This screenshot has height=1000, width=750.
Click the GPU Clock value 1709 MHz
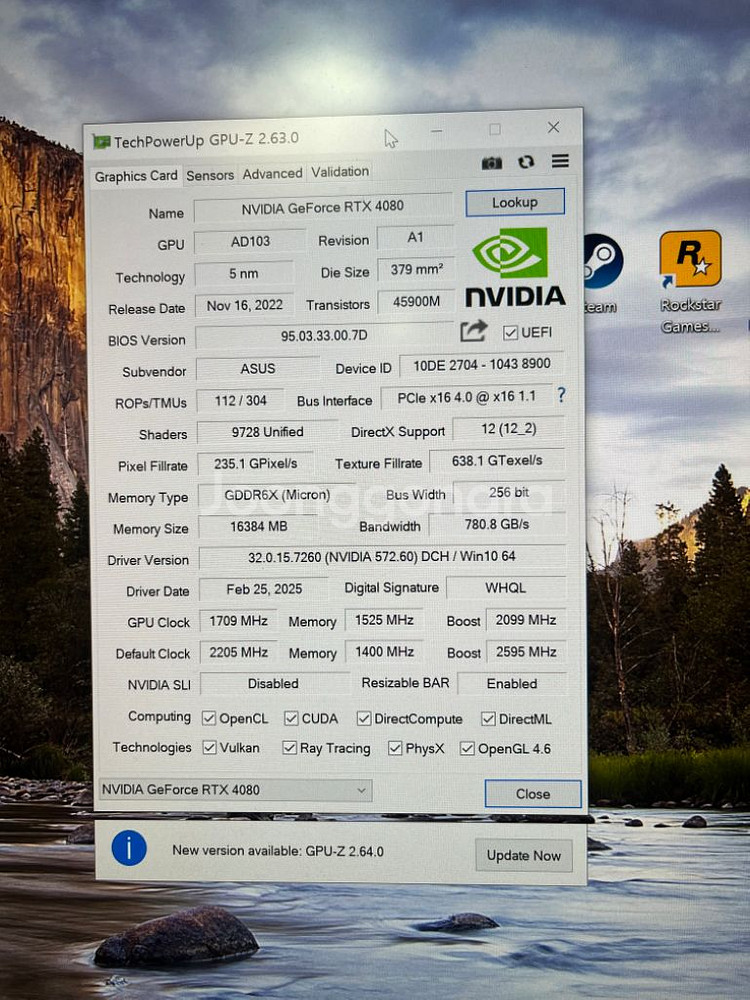click(239, 621)
